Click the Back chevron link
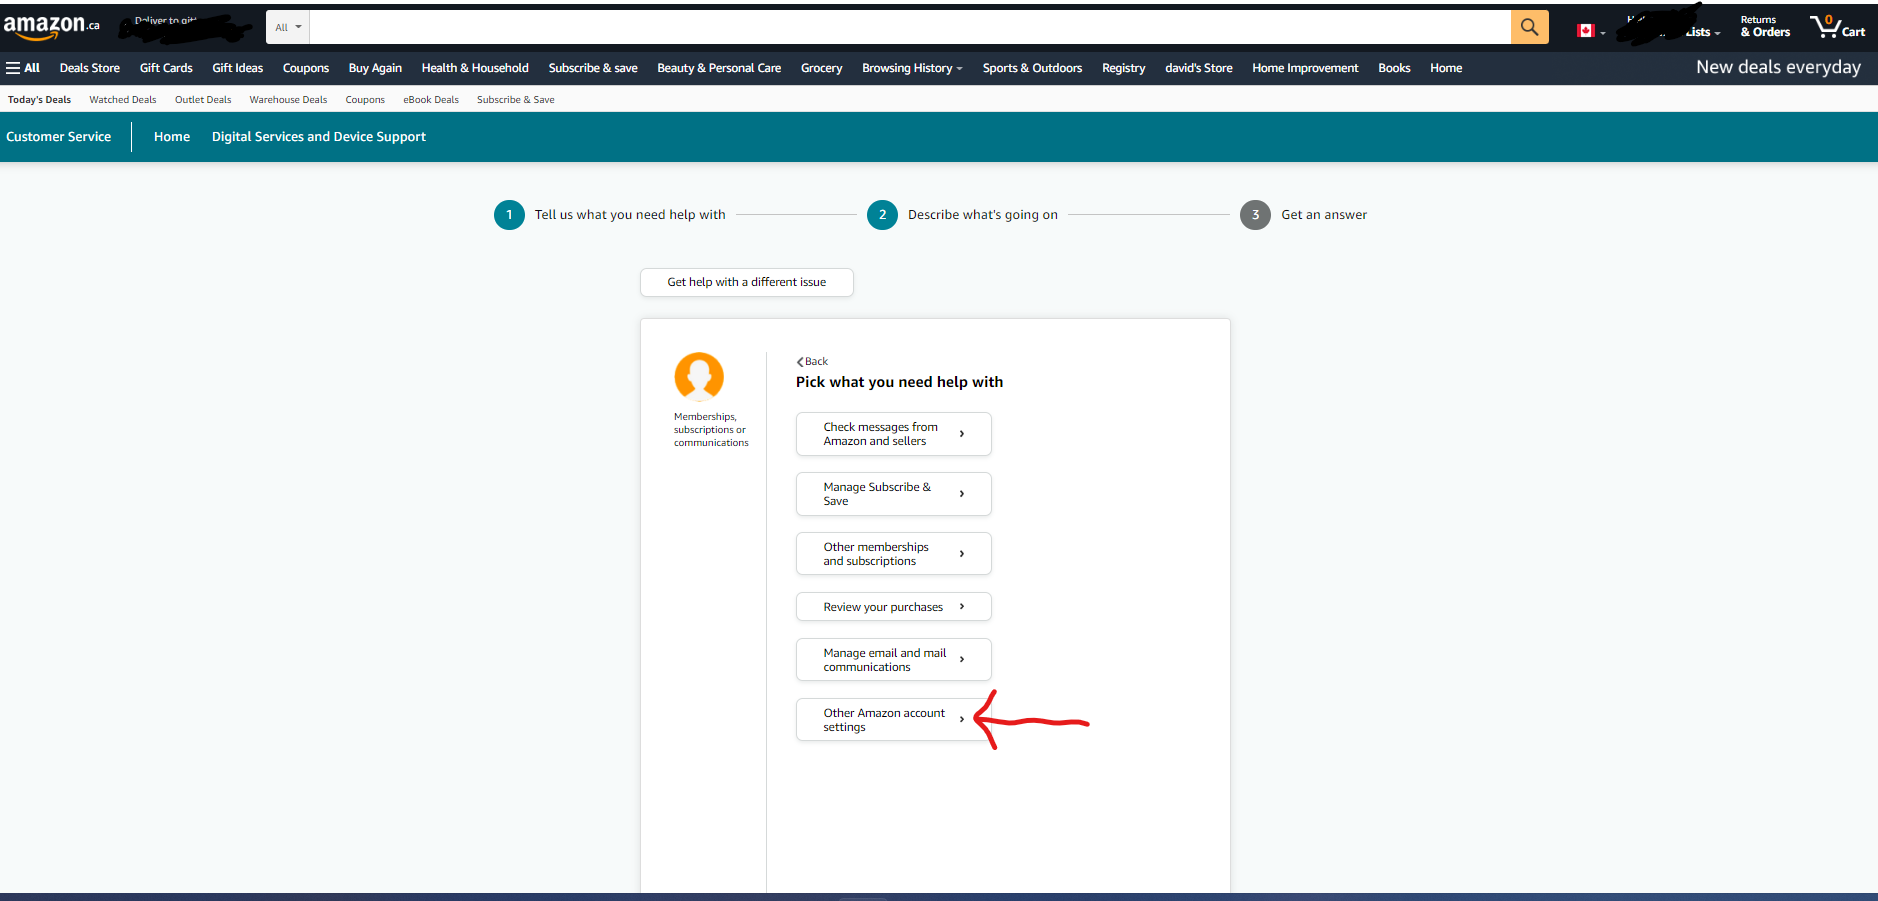 (812, 361)
